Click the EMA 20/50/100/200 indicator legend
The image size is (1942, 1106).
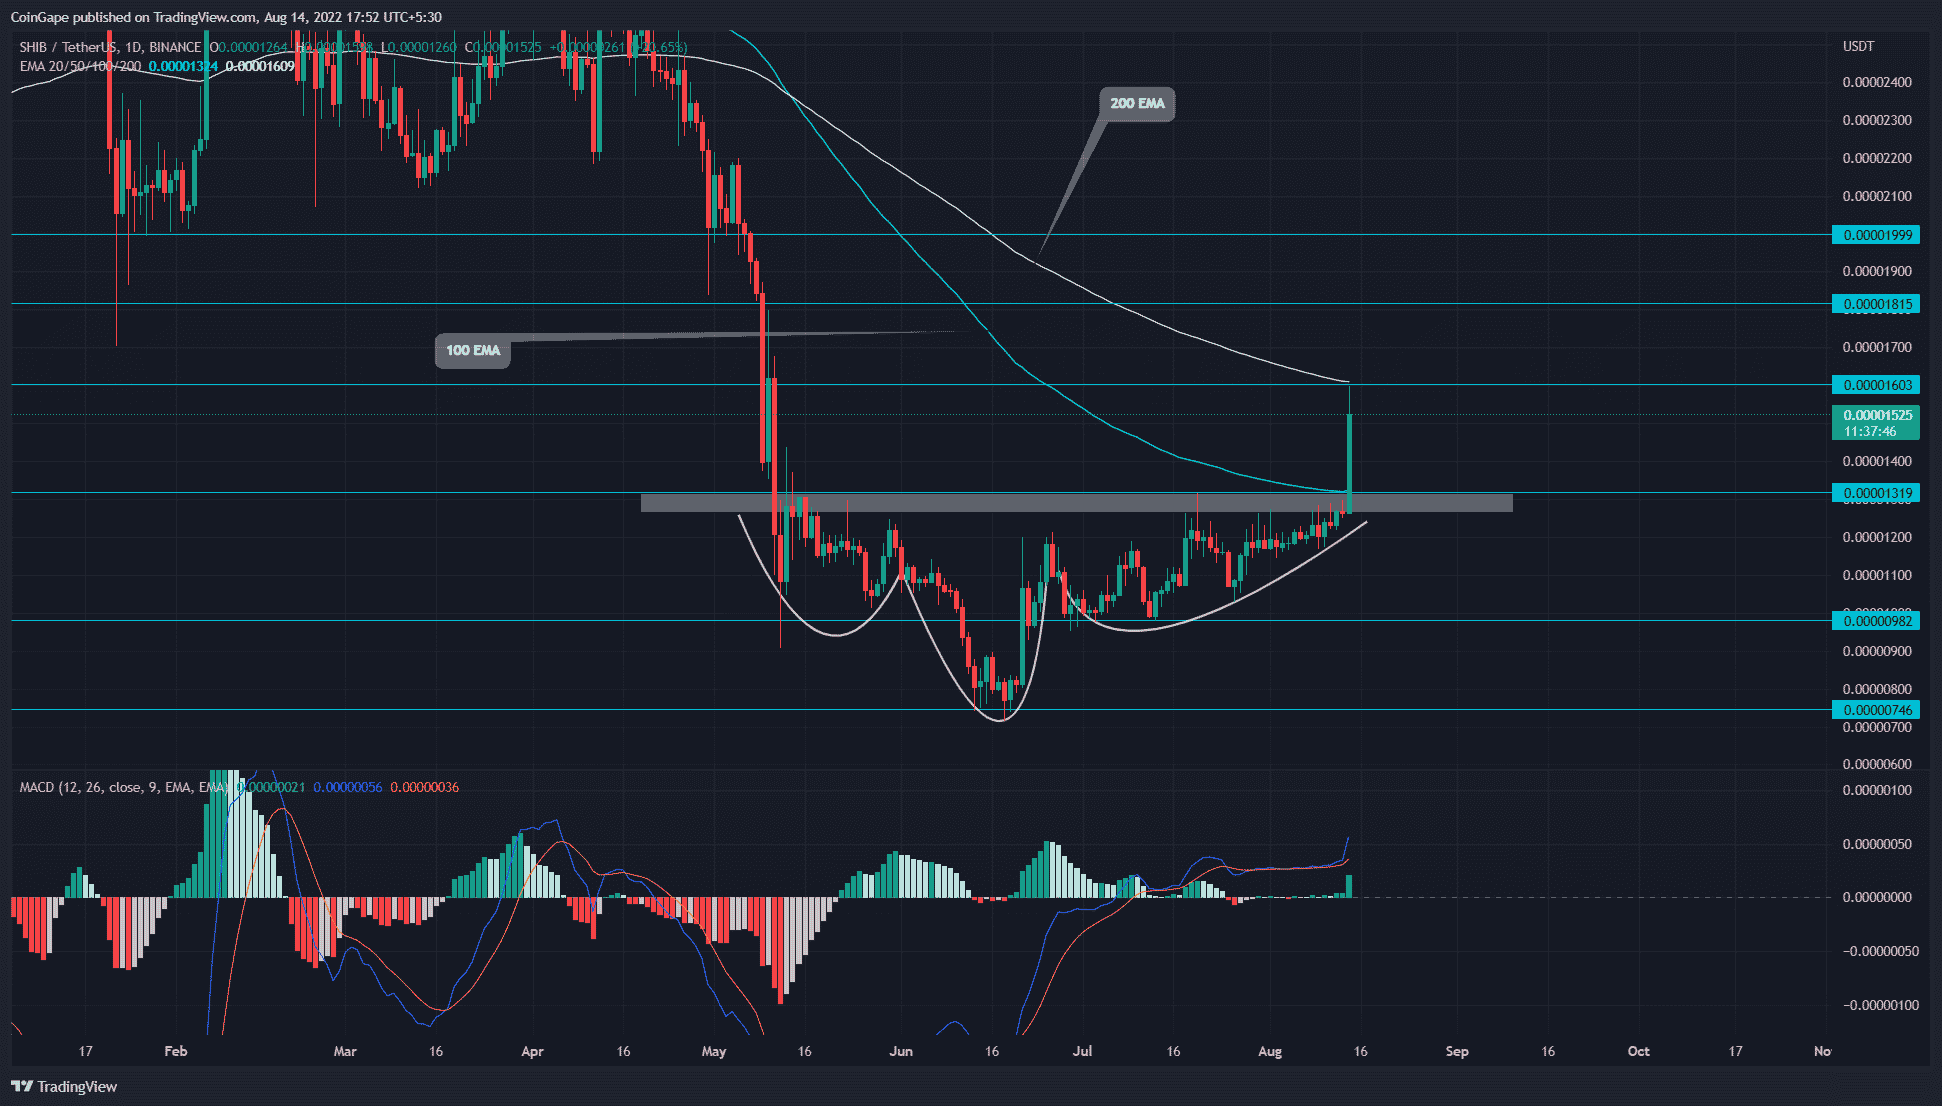pos(80,66)
